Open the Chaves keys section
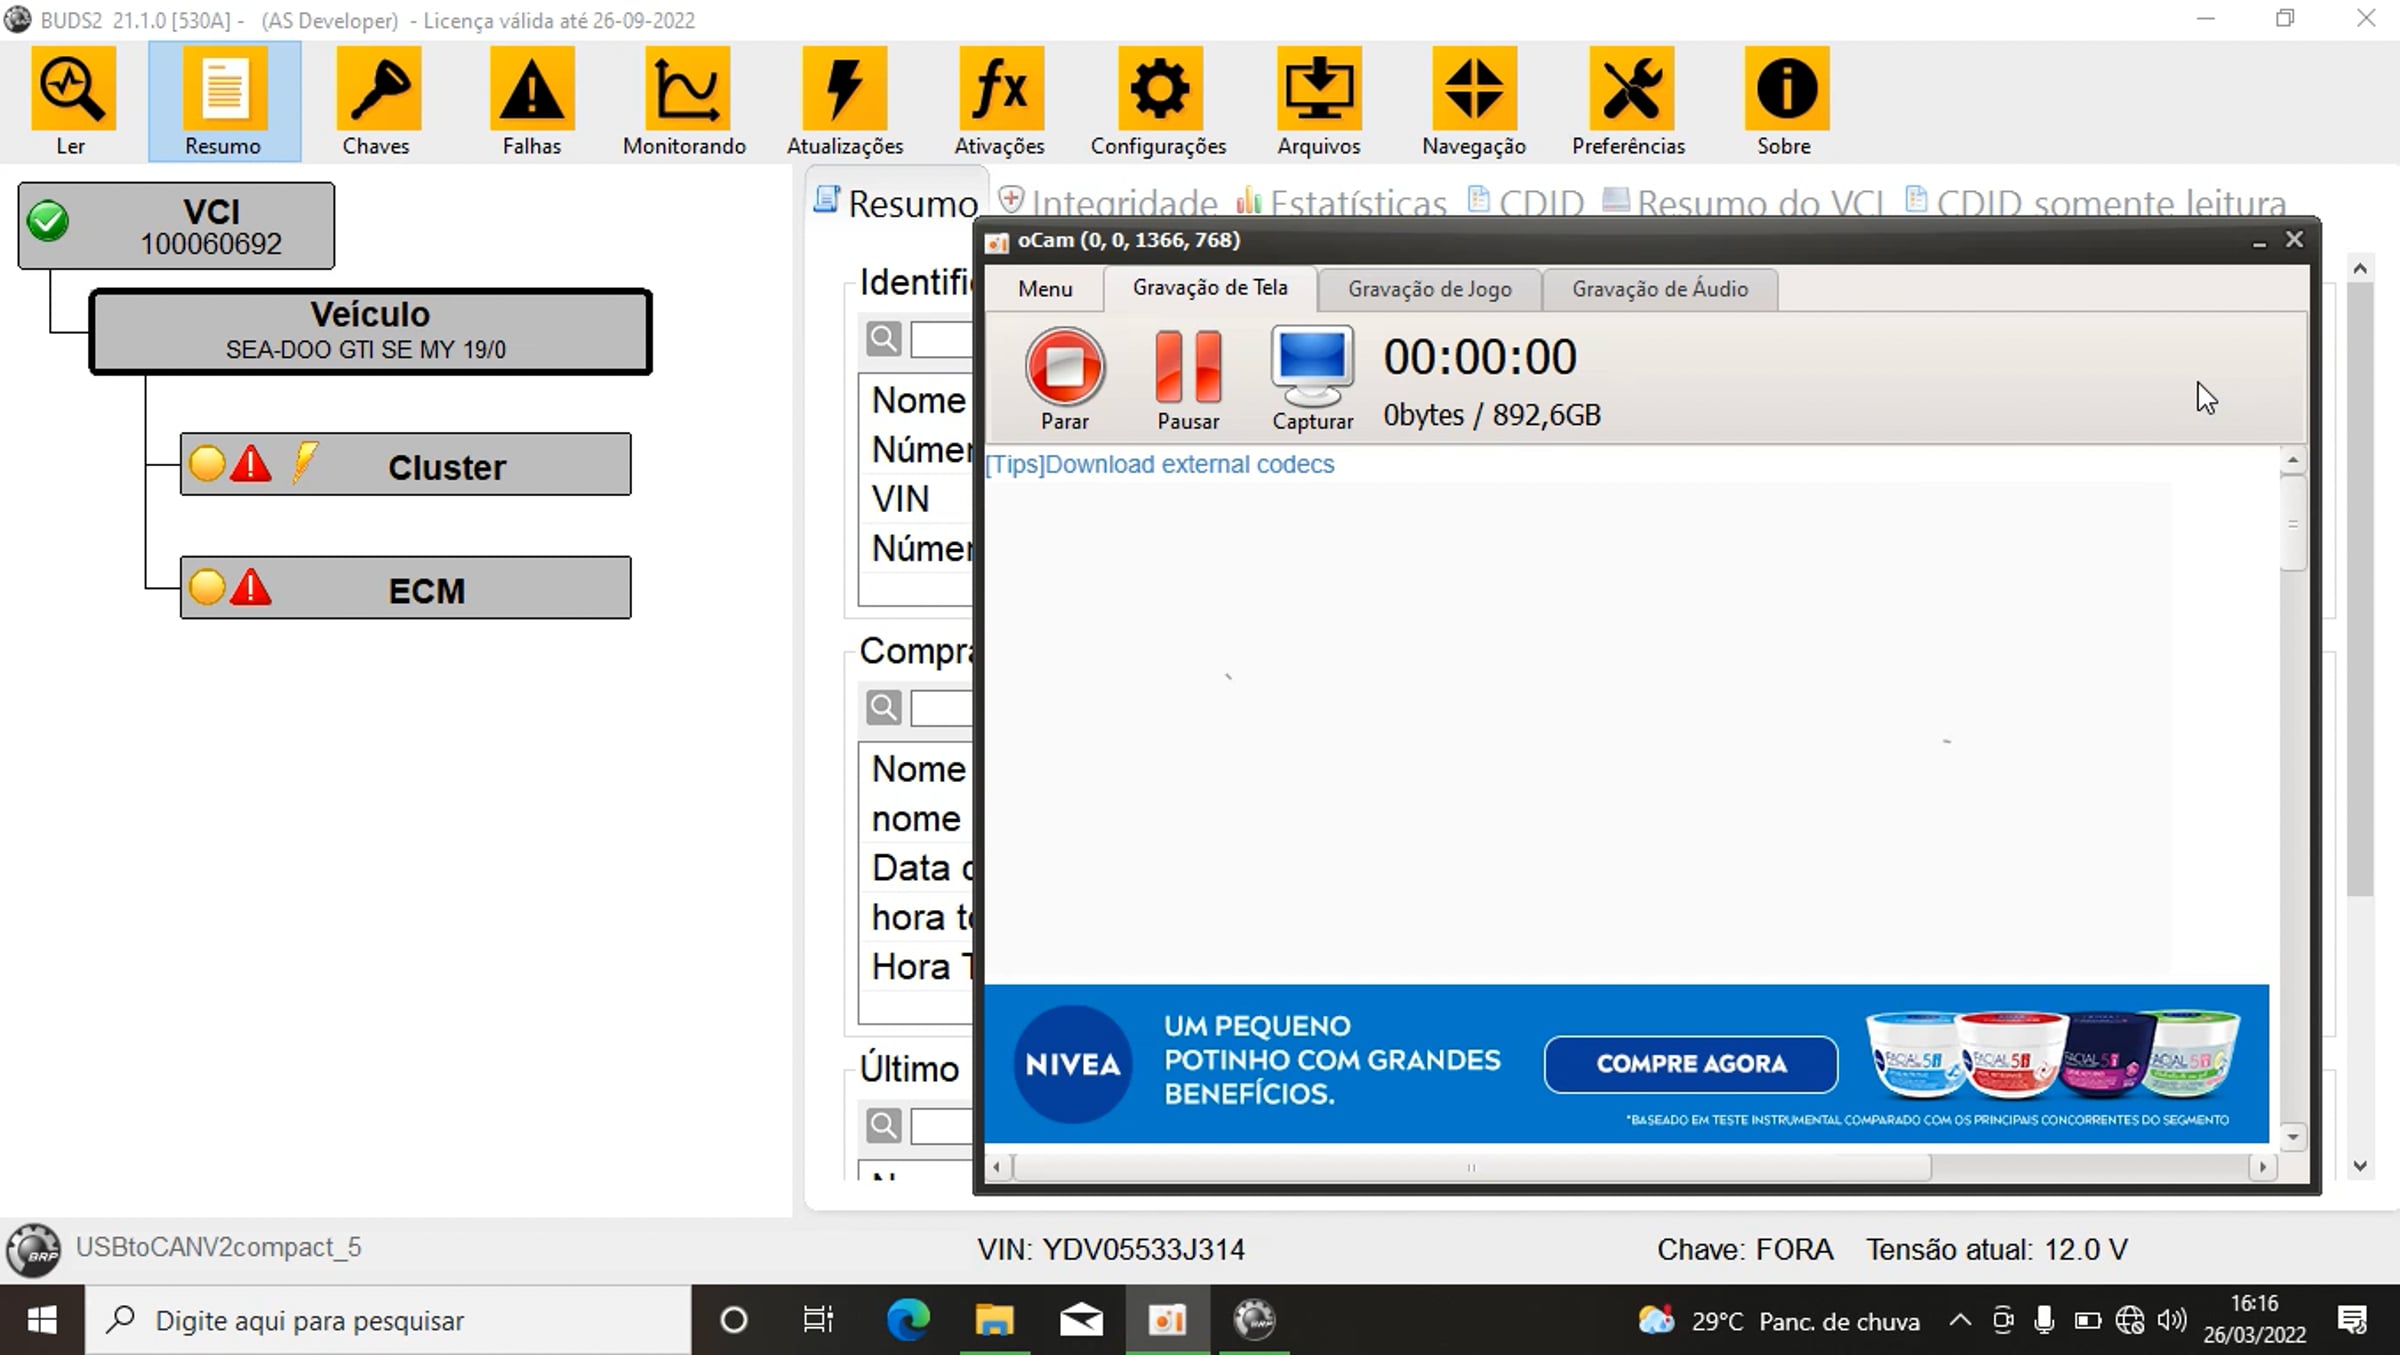This screenshot has height=1355, width=2400. coord(376,101)
